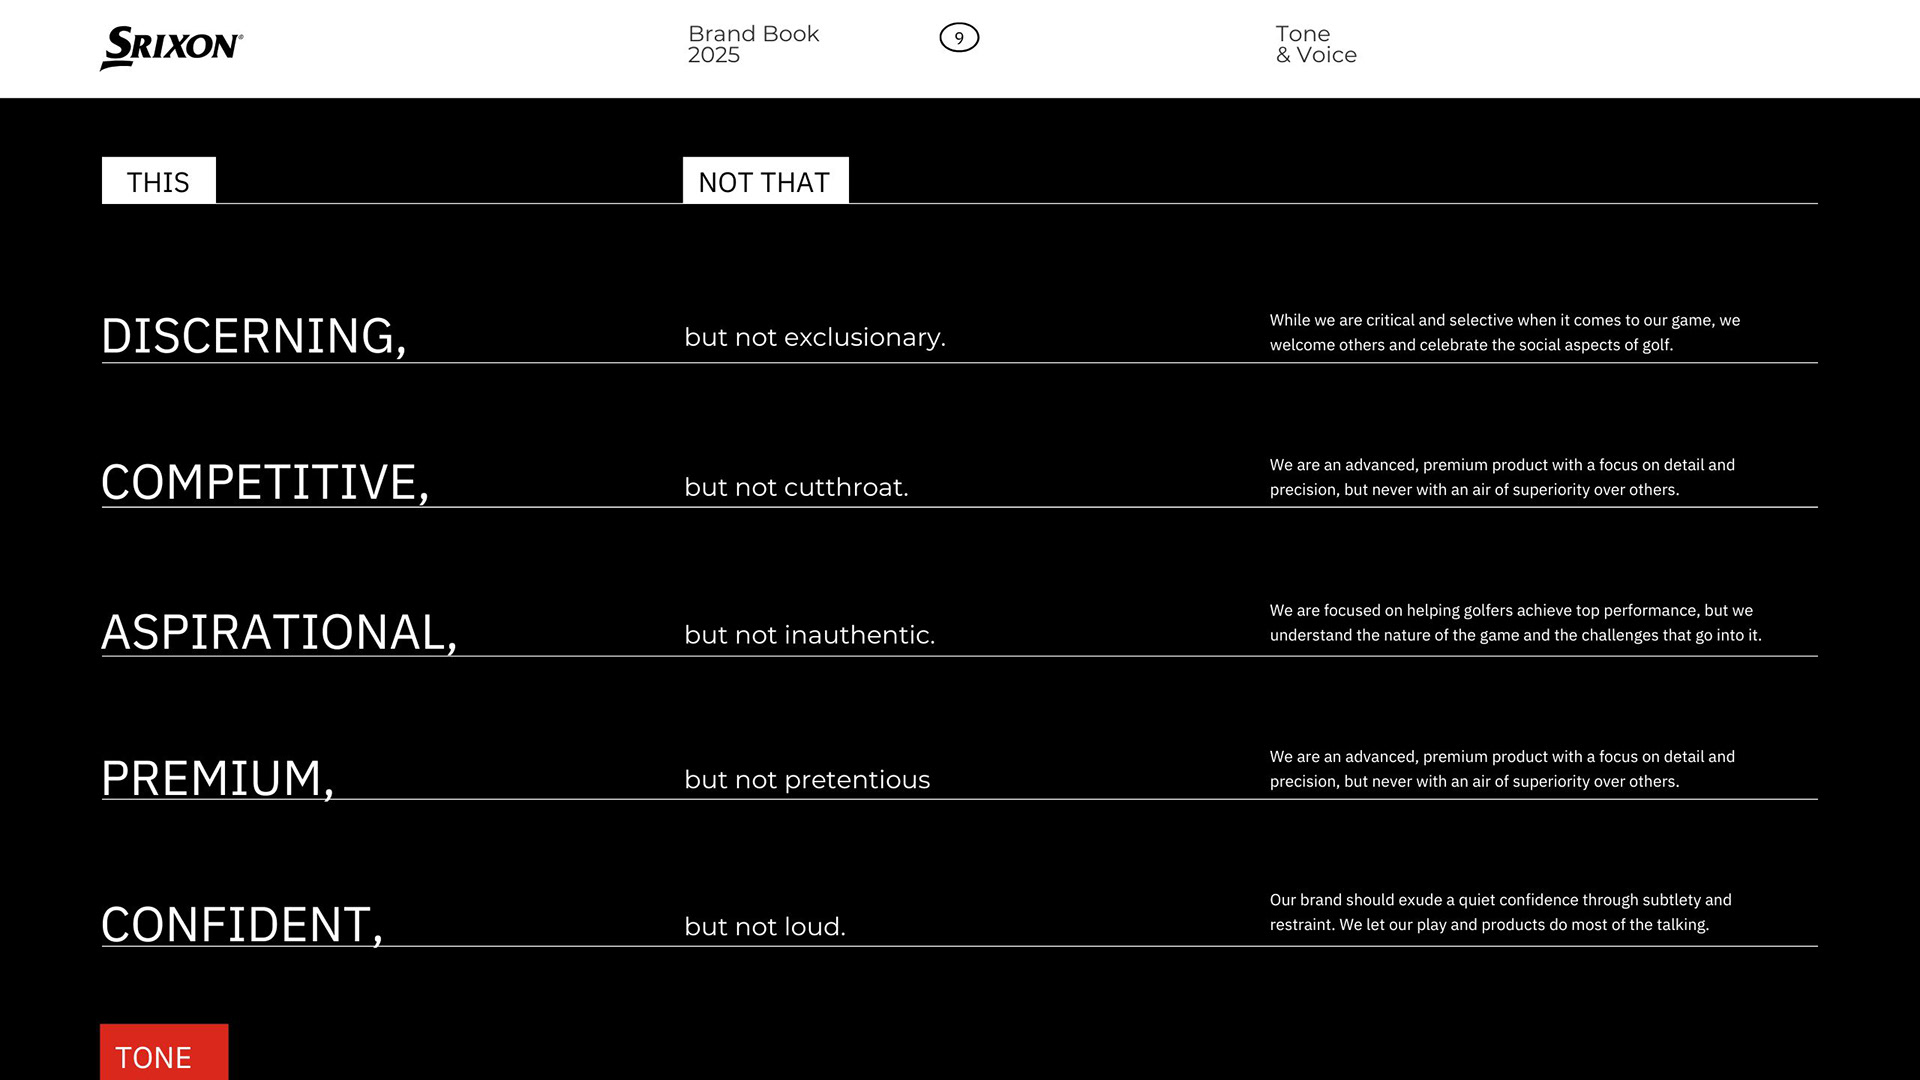Click 'but not cutthroat.' text
Image resolution: width=1920 pixels, height=1080 pixels.
796,487
